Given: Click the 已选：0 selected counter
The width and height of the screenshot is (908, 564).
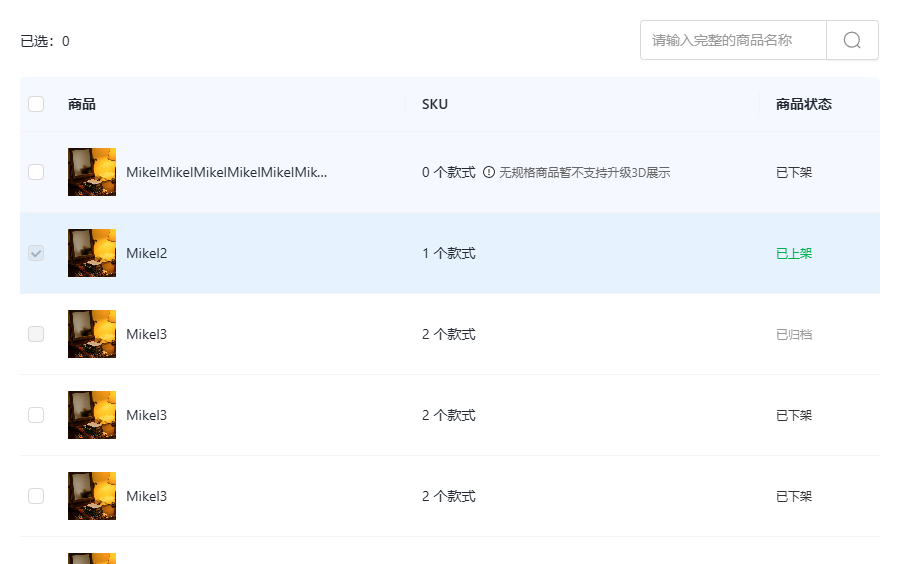Looking at the screenshot, I should (x=45, y=41).
